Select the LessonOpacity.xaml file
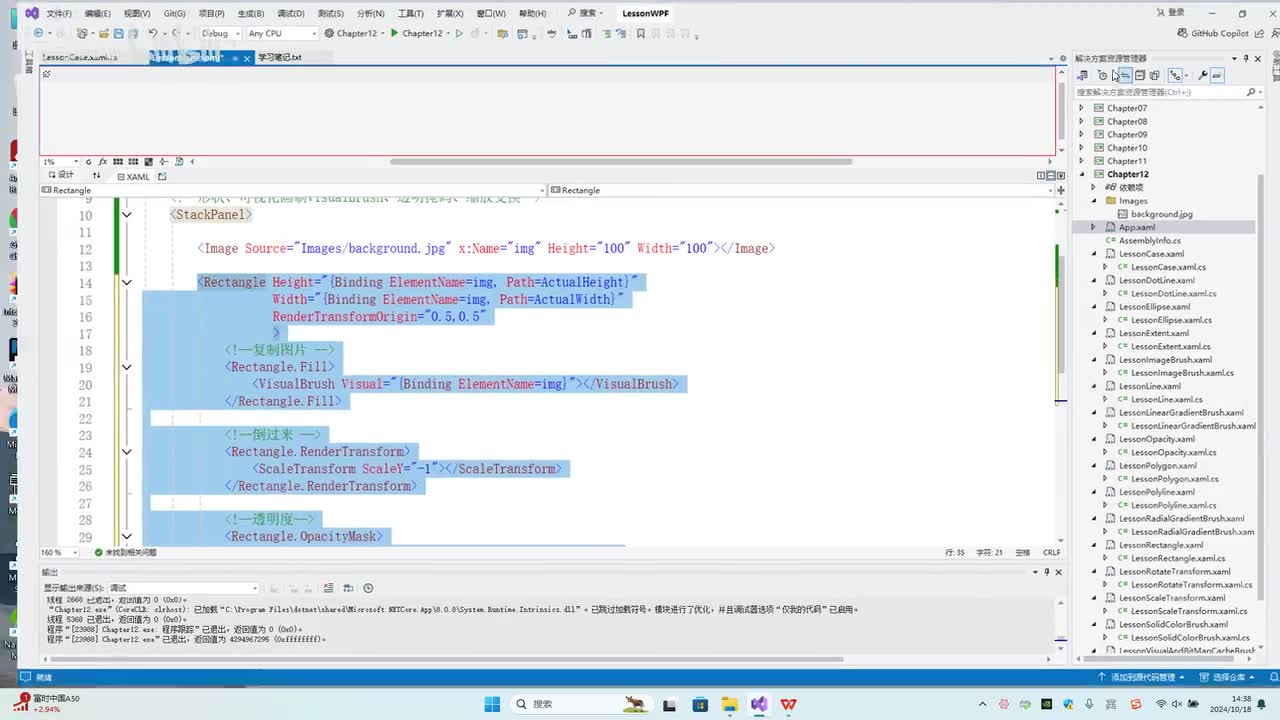This screenshot has width=1280, height=720. tap(1156, 439)
